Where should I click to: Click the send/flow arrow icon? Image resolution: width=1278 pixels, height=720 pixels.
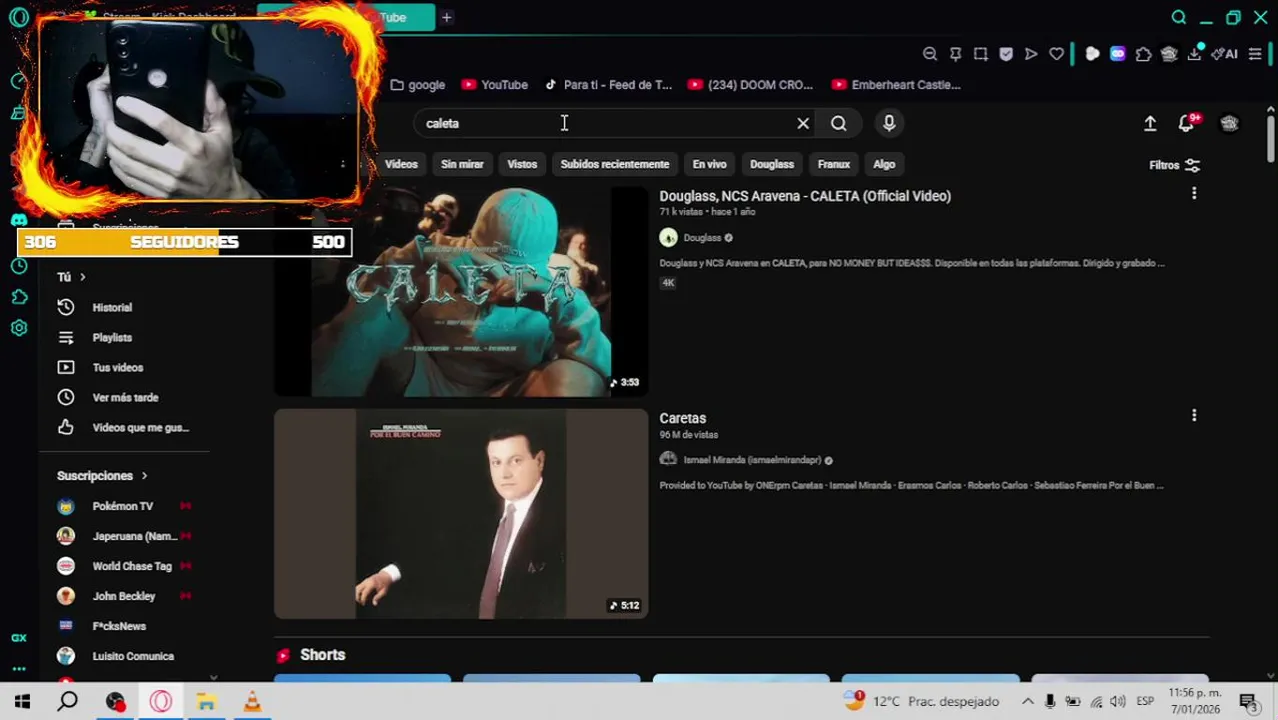point(1031,54)
